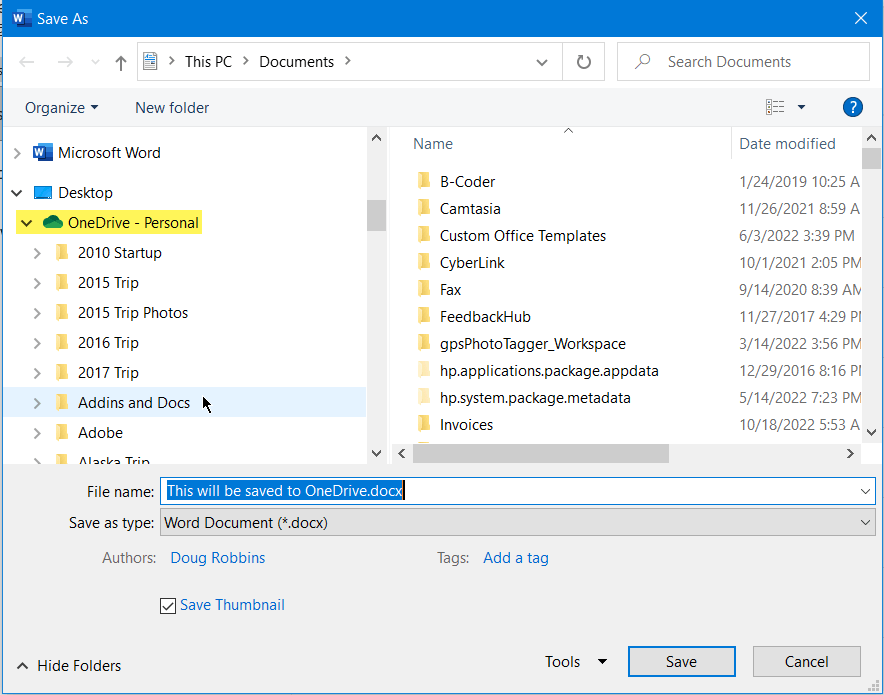Expand the Addins and Docs folder

37,403
